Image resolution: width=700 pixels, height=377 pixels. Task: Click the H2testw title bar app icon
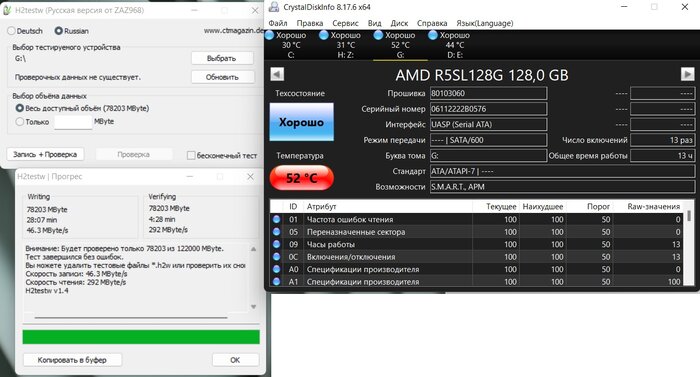click(7, 10)
